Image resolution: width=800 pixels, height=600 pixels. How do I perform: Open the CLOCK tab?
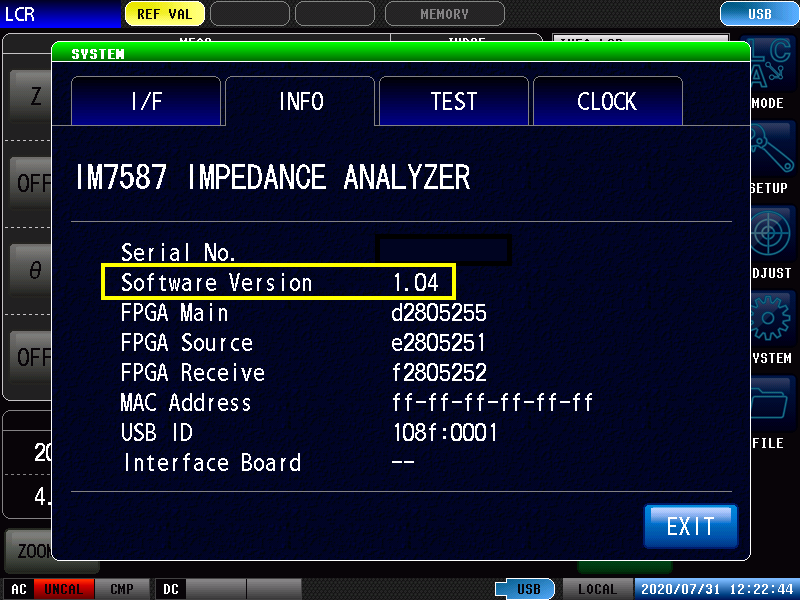[x=608, y=101]
